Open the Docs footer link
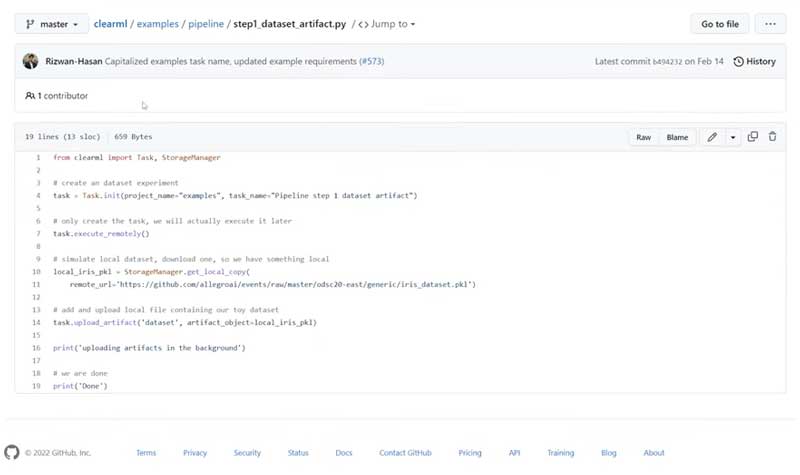The height and width of the screenshot is (475, 800). click(344, 453)
